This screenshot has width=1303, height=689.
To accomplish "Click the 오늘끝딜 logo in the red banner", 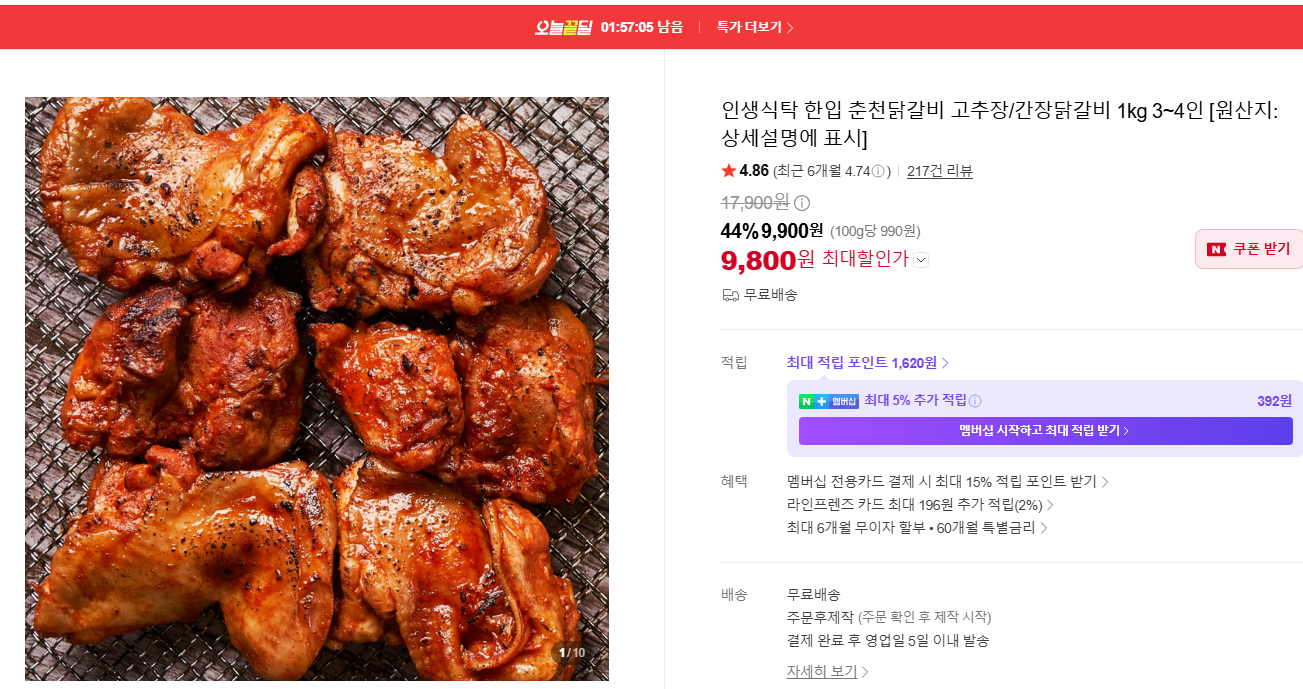I will pyautogui.click(x=564, y=27).
